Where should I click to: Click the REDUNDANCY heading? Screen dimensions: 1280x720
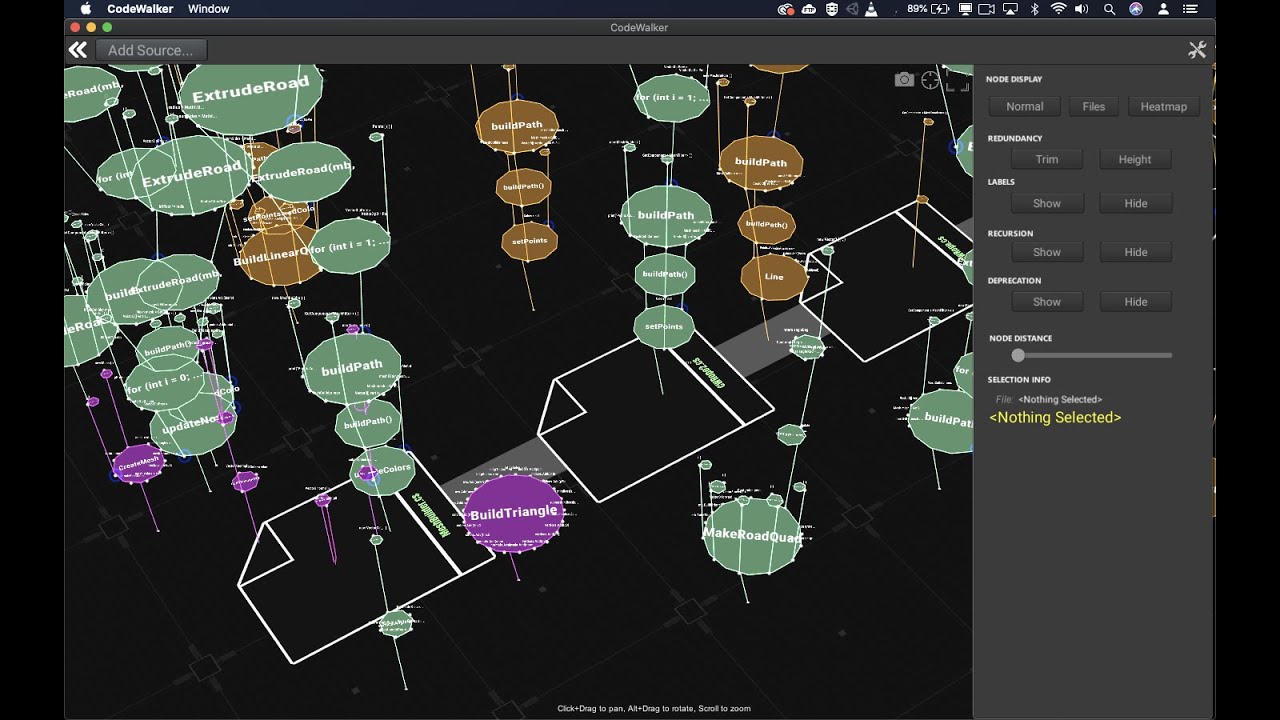[x=1015, y=138]
